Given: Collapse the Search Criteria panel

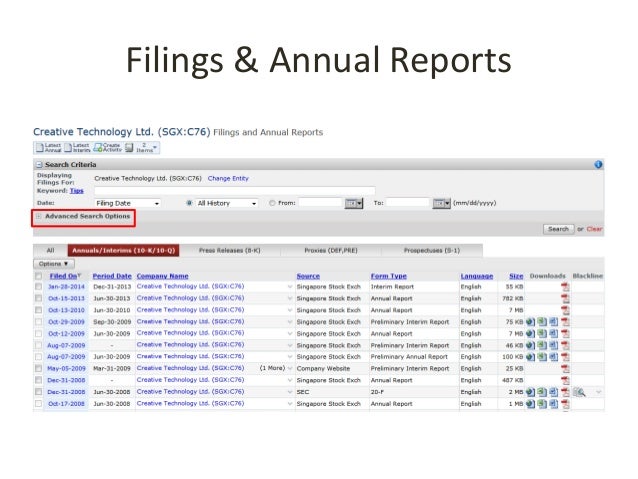Looking at the screenshot, I should [39, 165].
